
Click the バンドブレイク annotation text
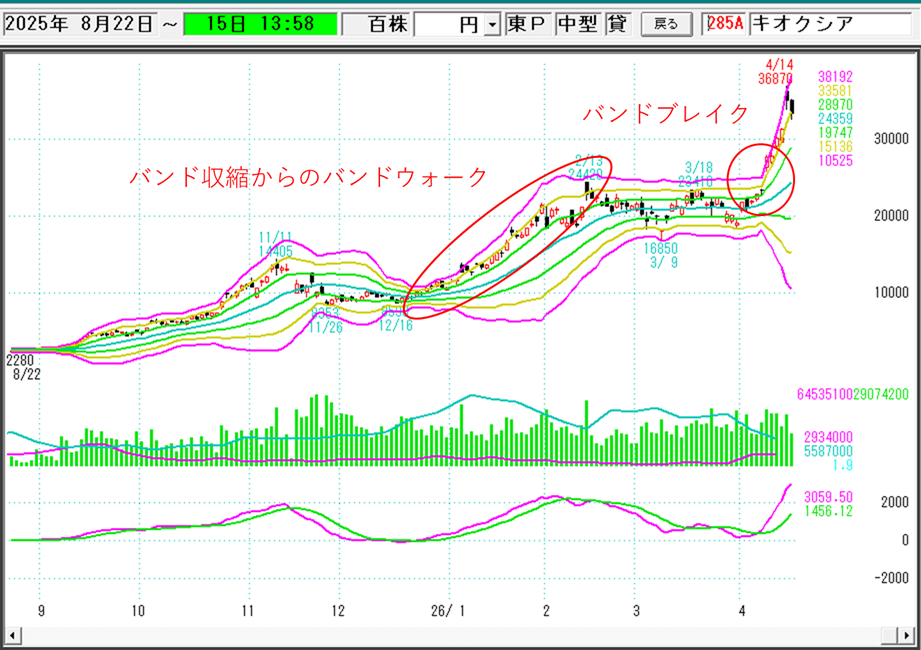(665, 115)
